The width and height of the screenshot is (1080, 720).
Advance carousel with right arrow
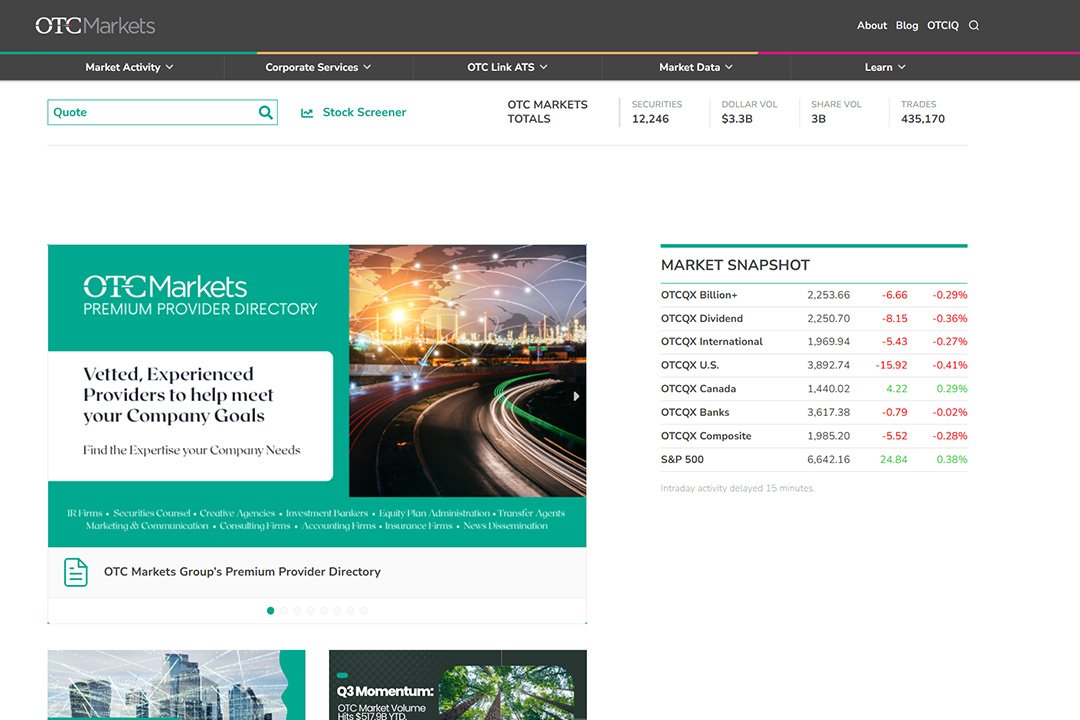(575, 396)
